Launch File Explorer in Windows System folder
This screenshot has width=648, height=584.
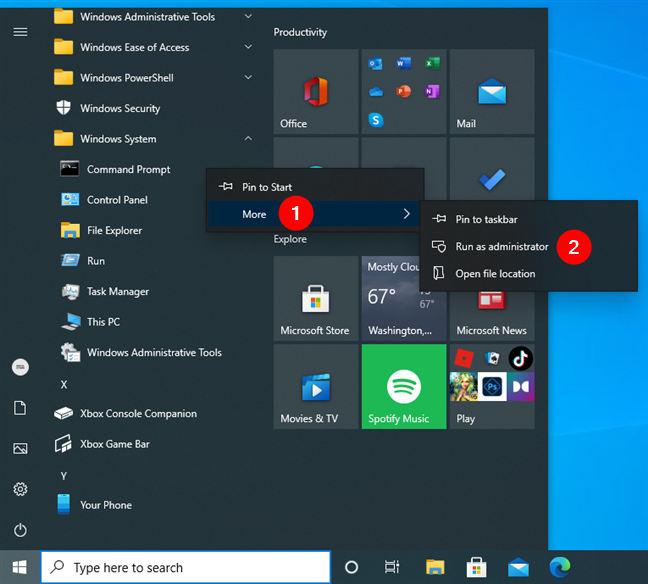coord(114,231)
